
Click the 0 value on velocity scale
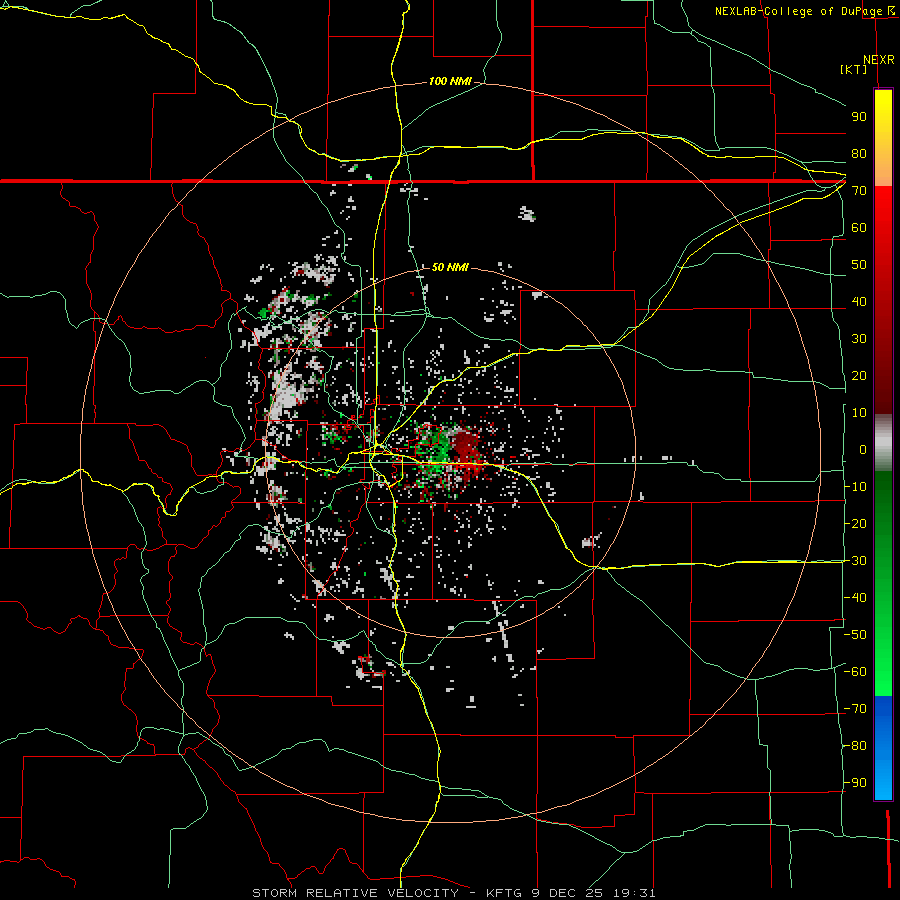pos(863,449)
